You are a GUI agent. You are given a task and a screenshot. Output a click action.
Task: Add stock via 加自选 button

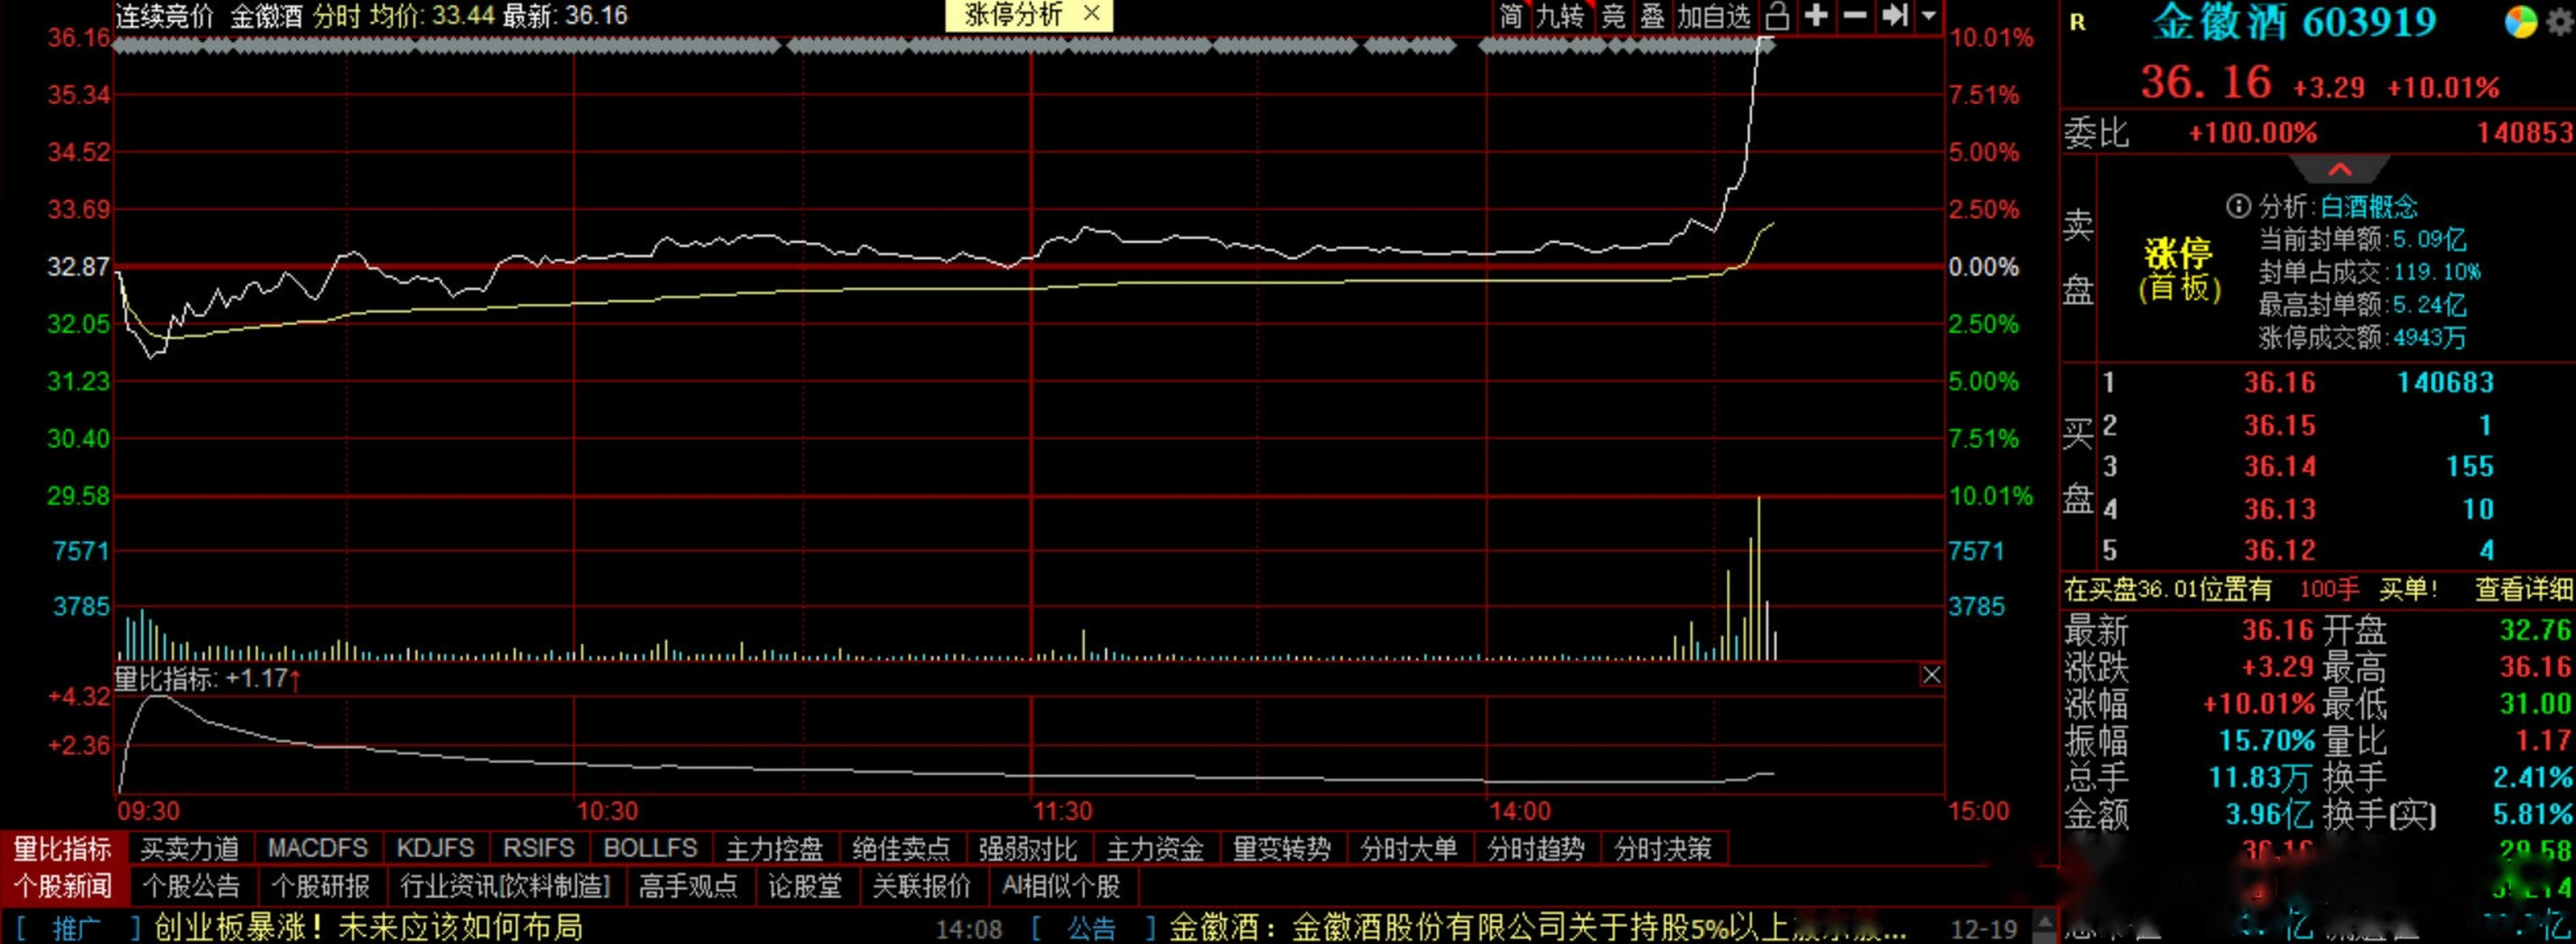click(1714, 16)
